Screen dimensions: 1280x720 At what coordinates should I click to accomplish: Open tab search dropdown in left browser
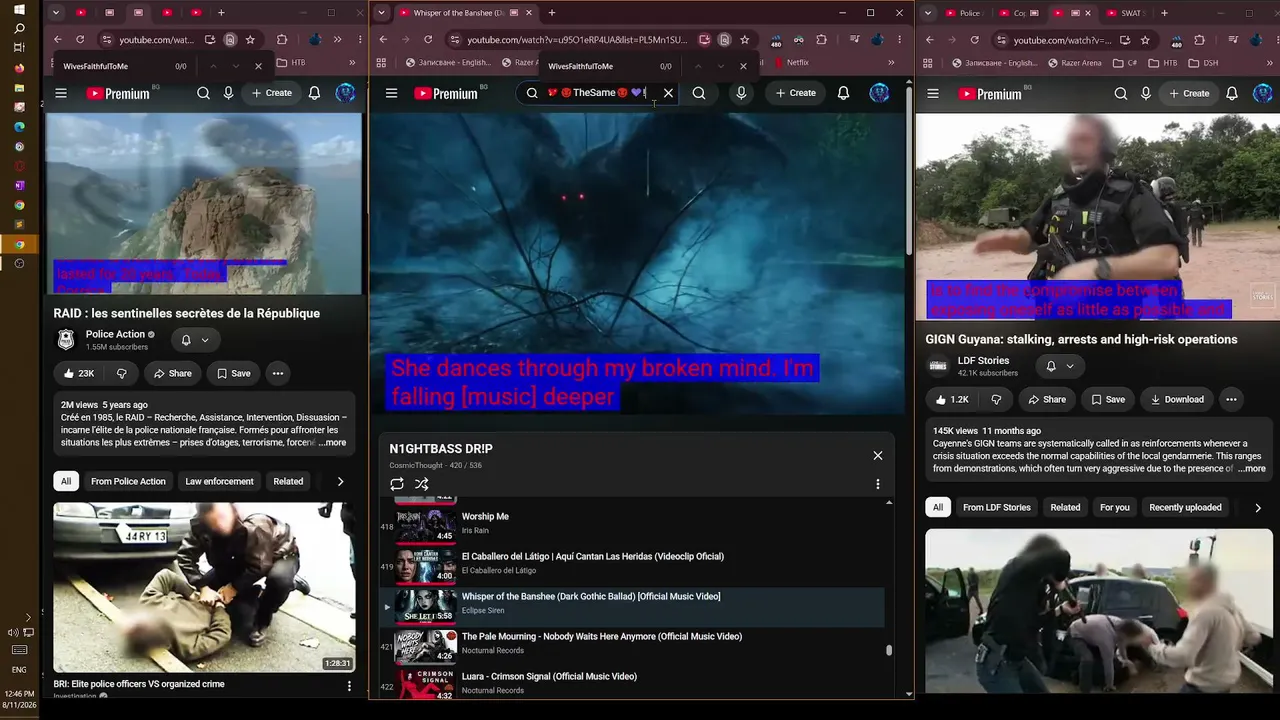(x=55, y=13)
